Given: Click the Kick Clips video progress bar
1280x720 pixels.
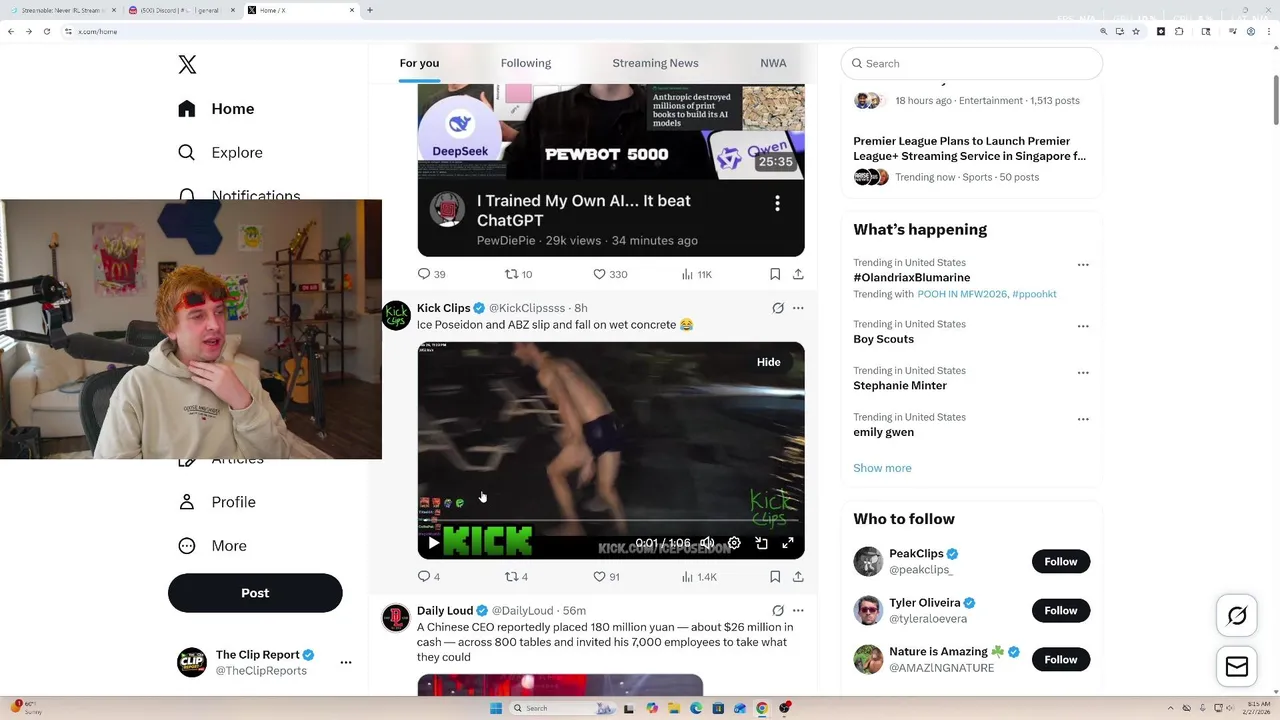Looking at the screenshot, I should tap(610, 521).
